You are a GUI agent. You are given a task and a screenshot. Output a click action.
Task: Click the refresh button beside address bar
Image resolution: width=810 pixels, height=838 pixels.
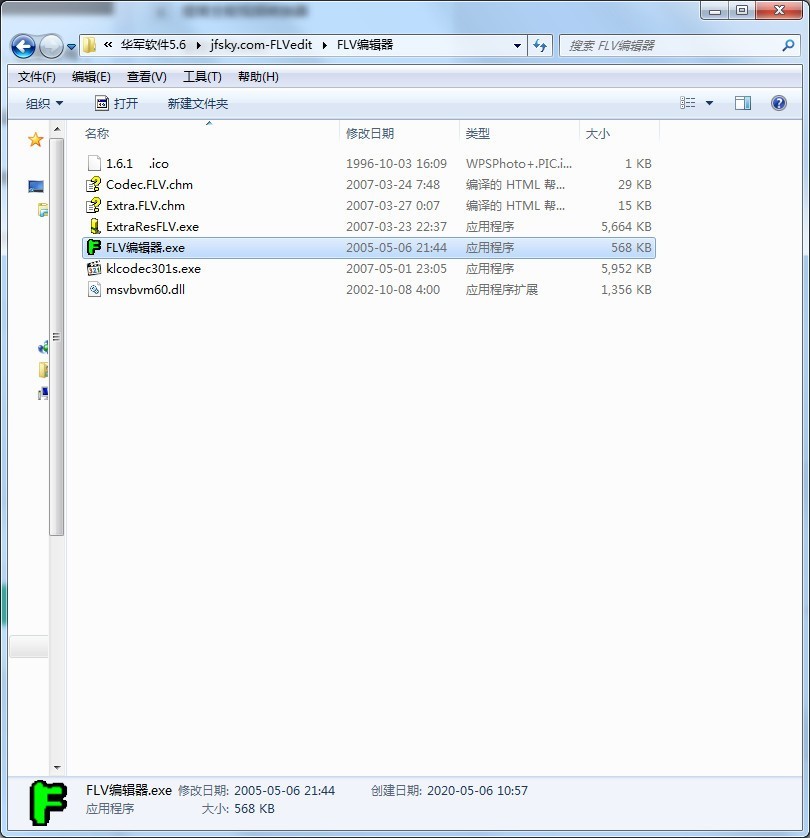540,46
